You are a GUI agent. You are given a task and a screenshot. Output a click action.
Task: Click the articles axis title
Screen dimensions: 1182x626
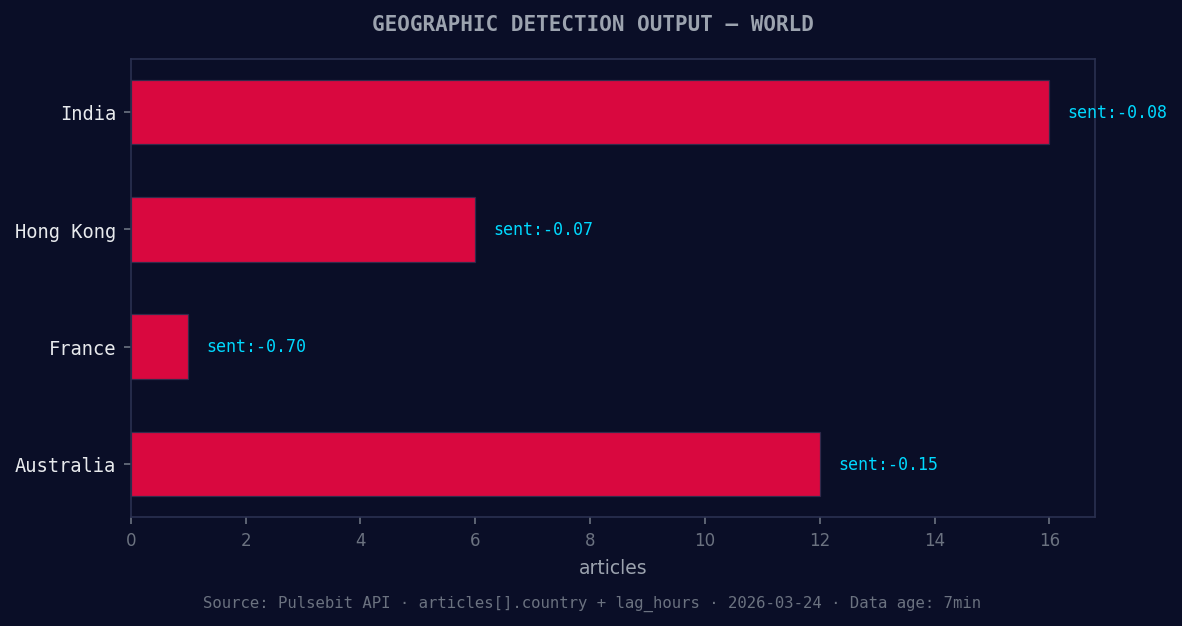[613, 567]
